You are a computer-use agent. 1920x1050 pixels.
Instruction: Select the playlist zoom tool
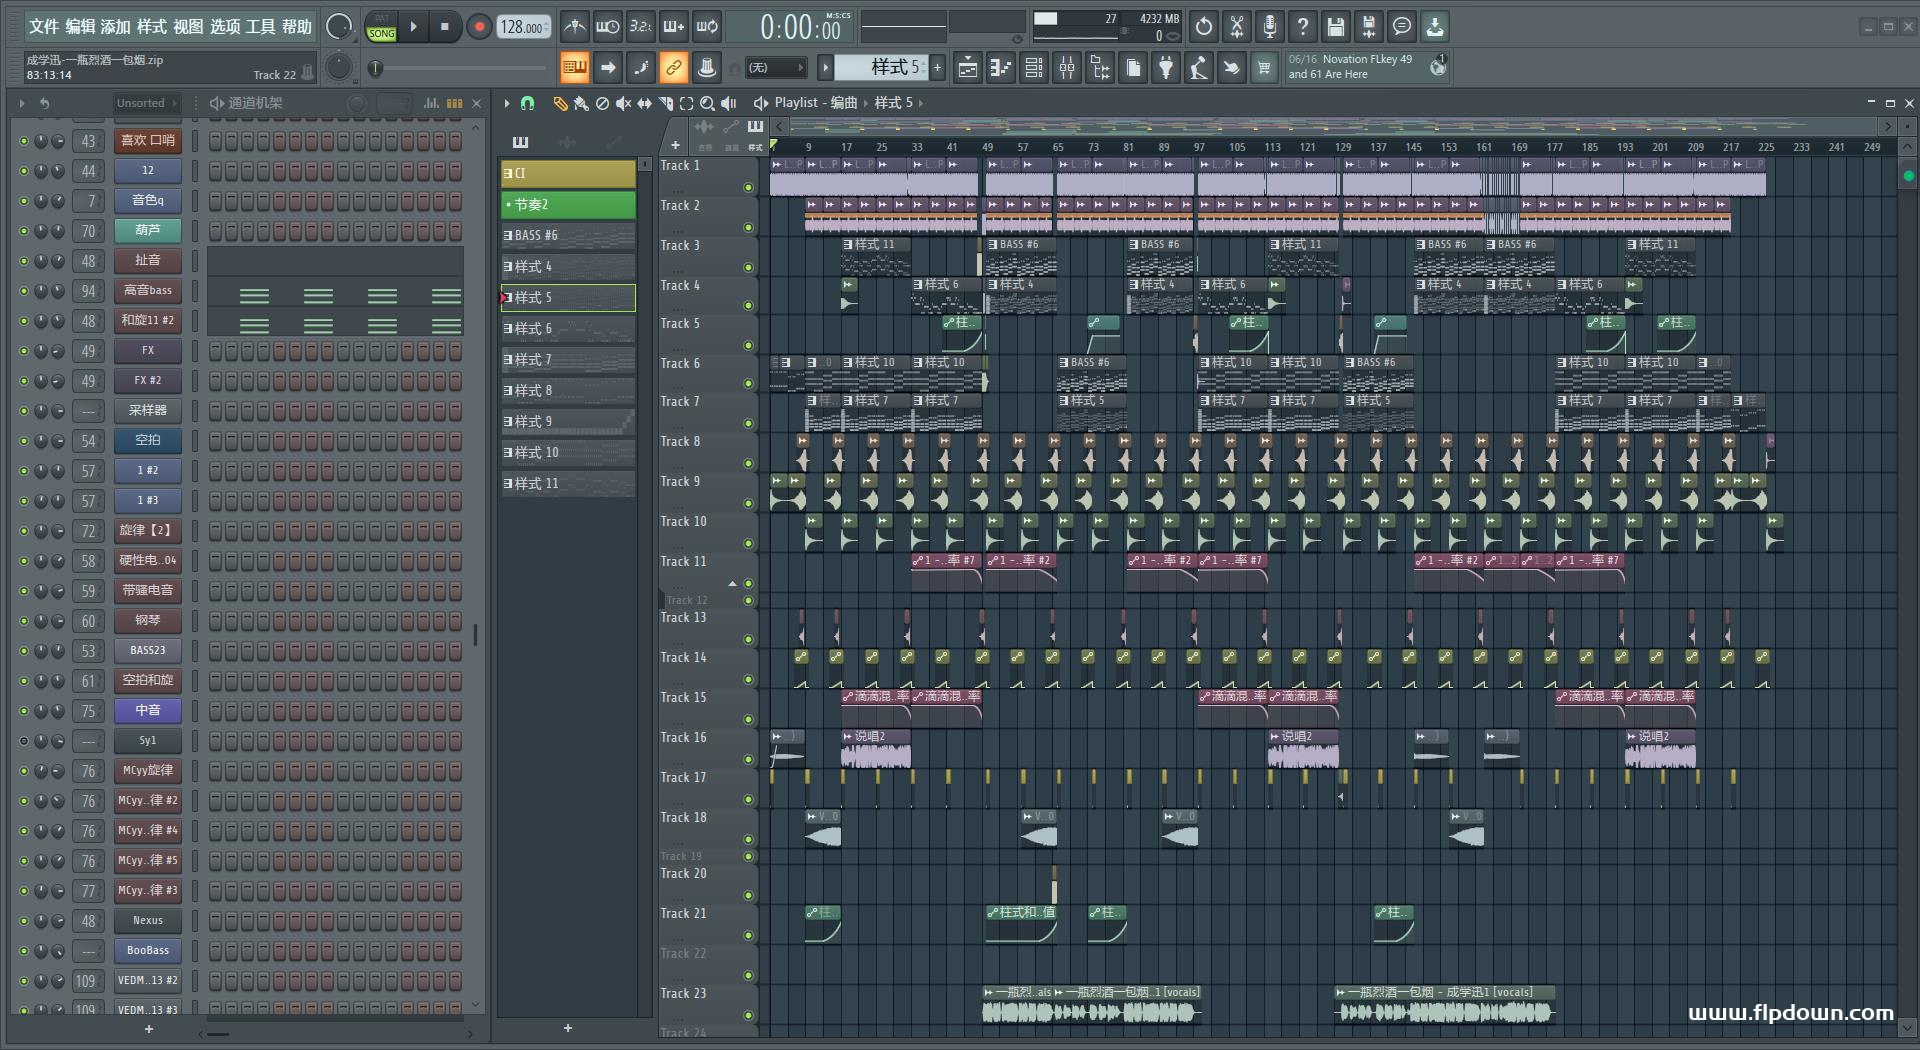coord(707,103)
